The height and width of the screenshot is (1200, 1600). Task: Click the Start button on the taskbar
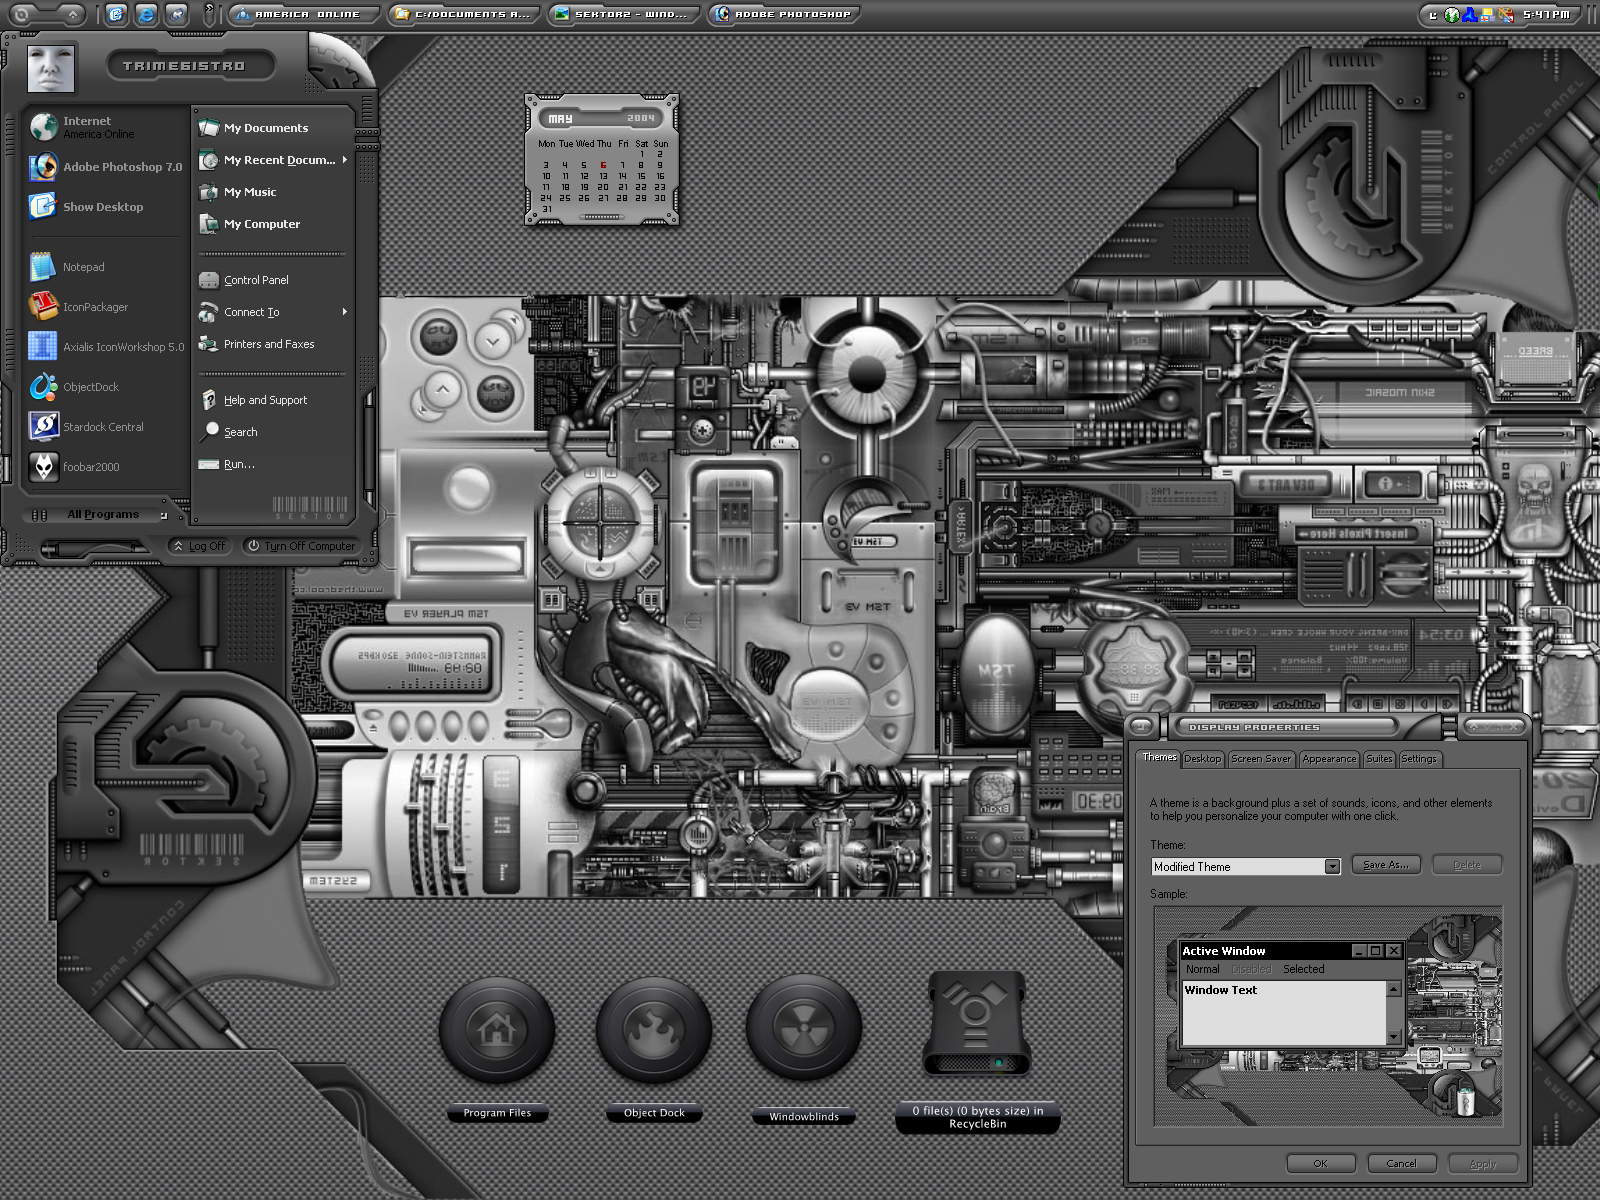pyautogui.click(x=46, y=14)
